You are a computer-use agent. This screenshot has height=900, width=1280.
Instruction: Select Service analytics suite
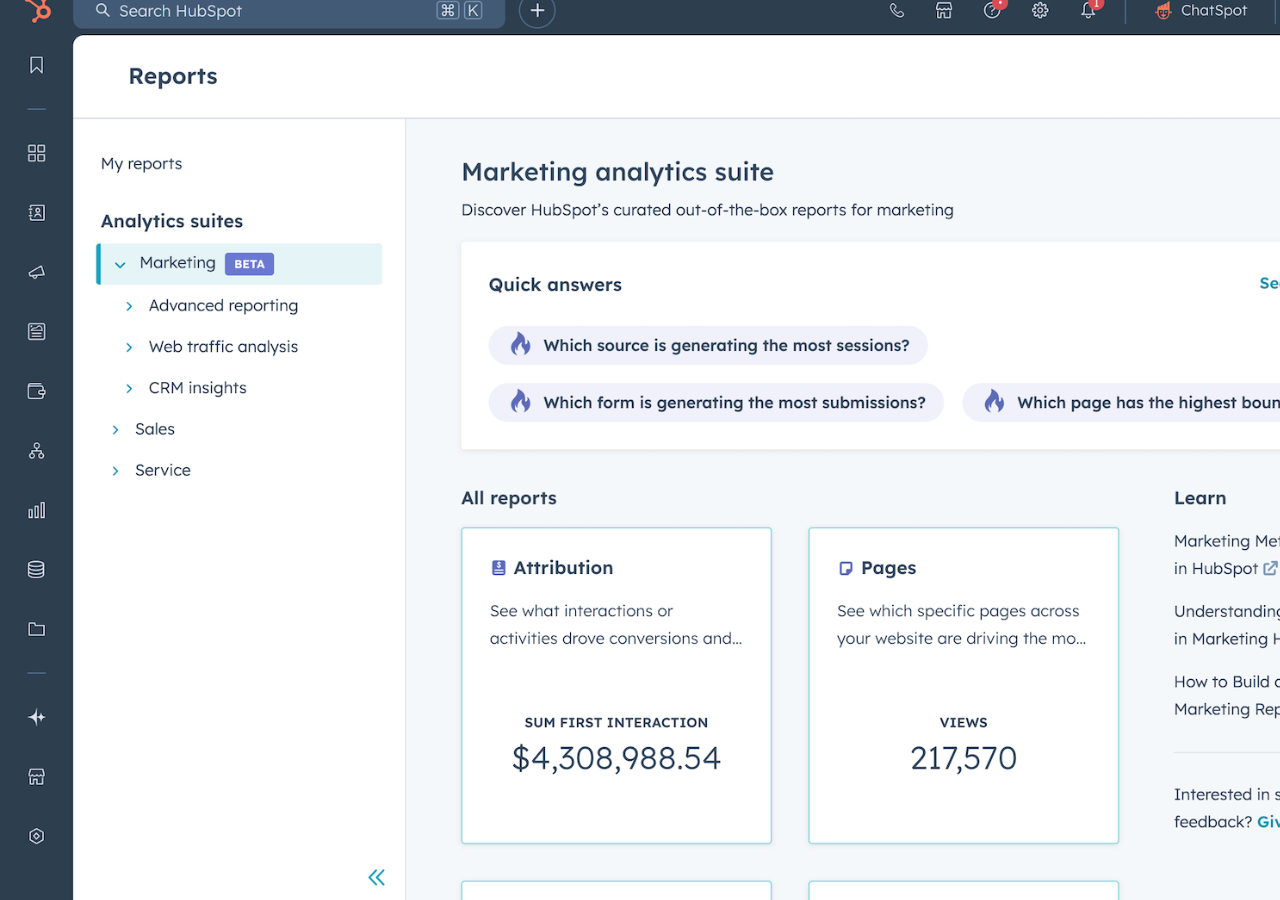[x=163, y=470]
